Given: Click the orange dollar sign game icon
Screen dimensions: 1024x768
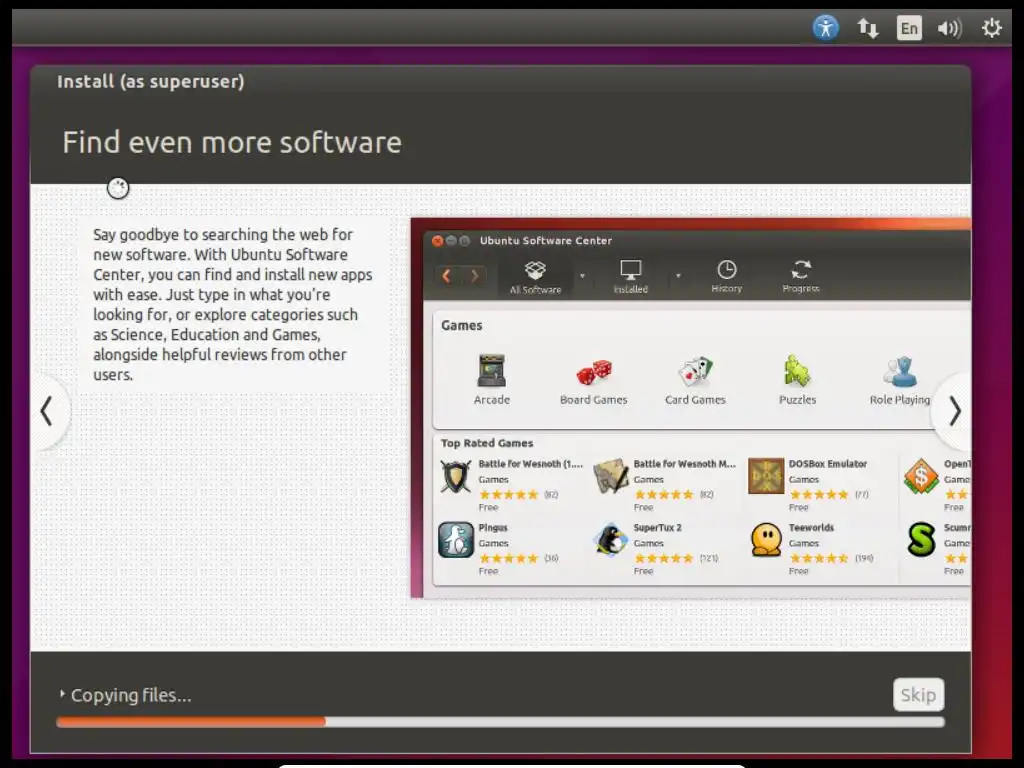Looking at the screenshot, I should [921, 476].
